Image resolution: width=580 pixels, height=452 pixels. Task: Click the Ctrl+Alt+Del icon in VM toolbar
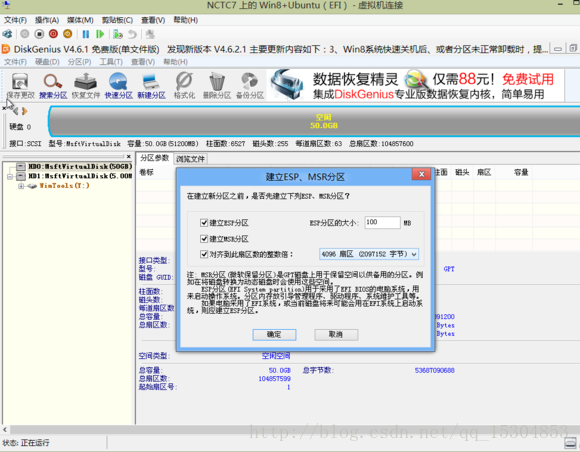[x=7, y=34]
